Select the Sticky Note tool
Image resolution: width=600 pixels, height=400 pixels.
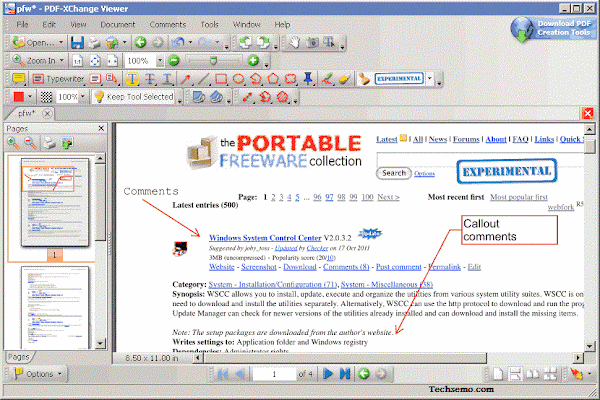[x=18, y=79]
